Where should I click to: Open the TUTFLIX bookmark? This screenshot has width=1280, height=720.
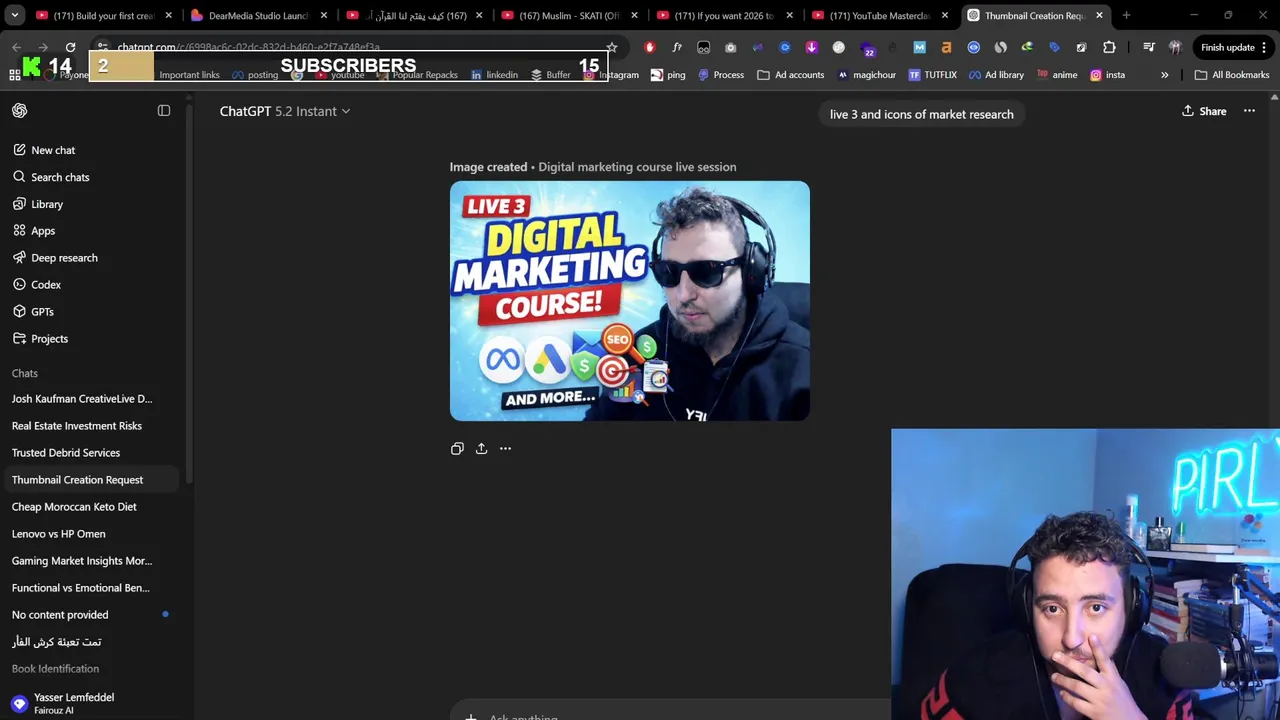pyautogui.click(x=932, y=75)
